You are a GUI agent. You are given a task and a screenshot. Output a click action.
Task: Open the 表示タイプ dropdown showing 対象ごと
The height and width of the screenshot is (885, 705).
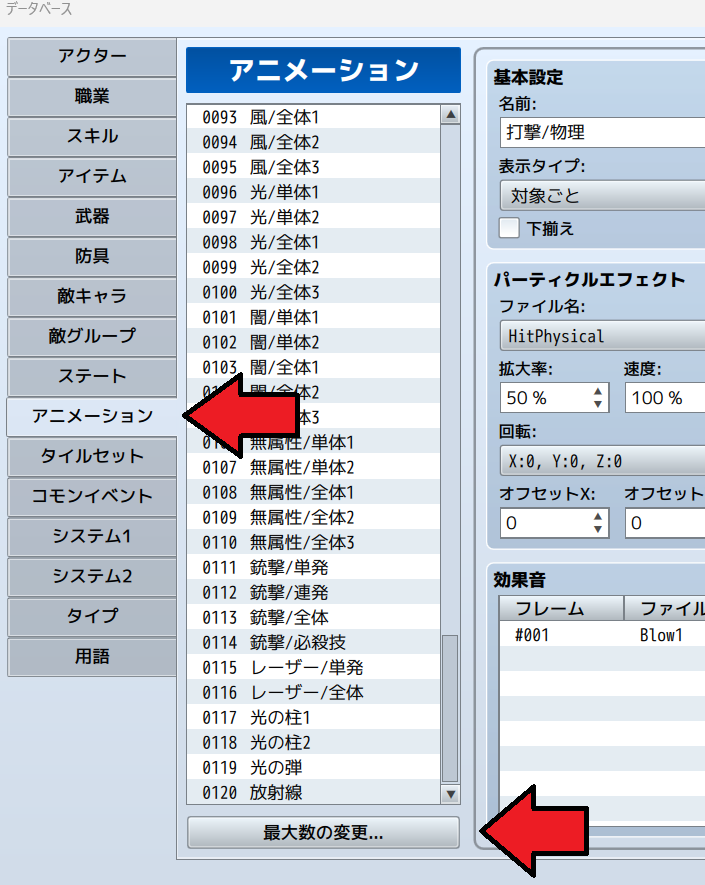[602, 196]
